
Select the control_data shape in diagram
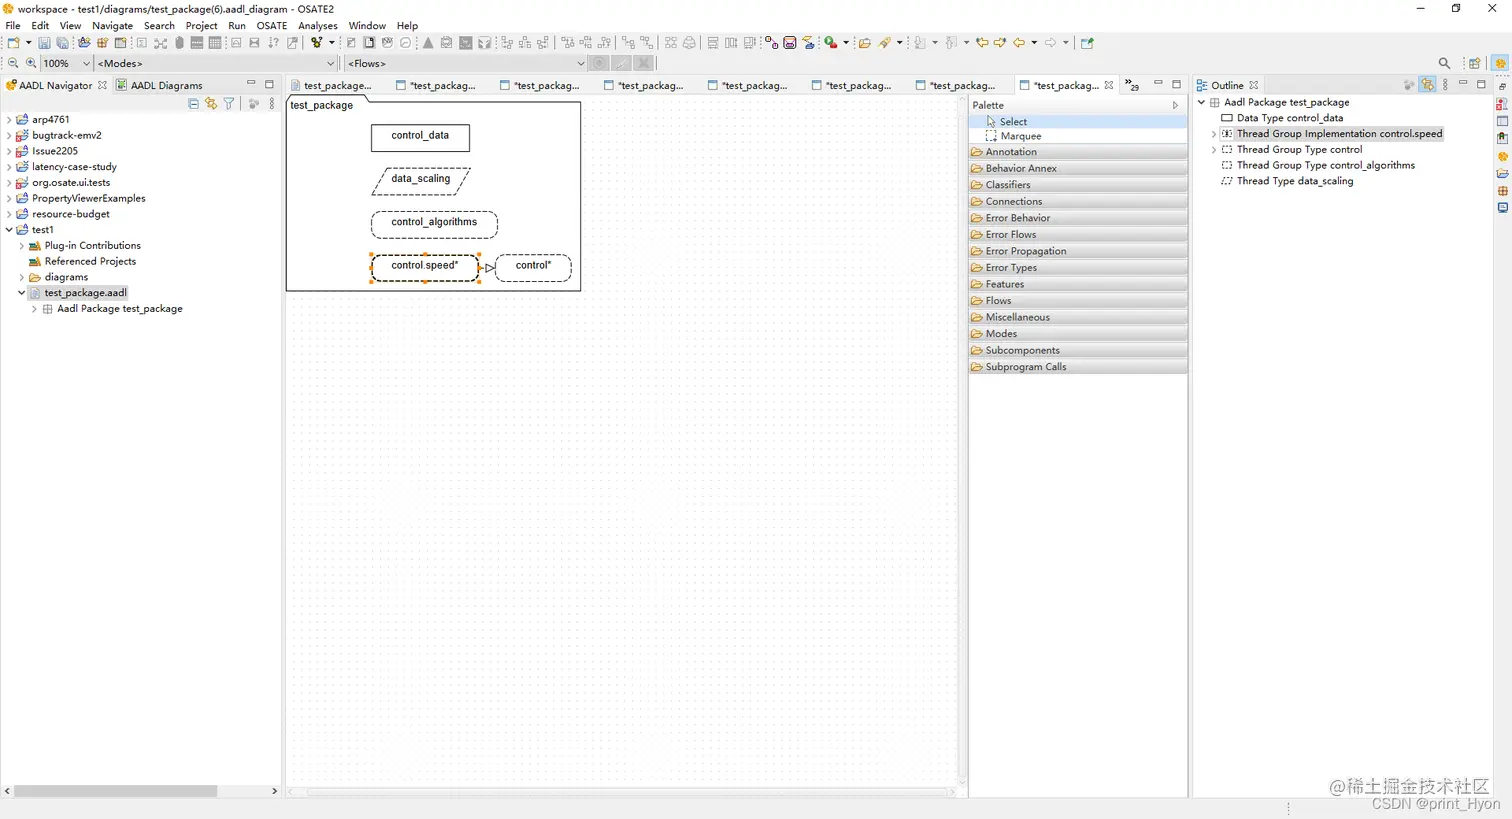[x=420, y=137]
